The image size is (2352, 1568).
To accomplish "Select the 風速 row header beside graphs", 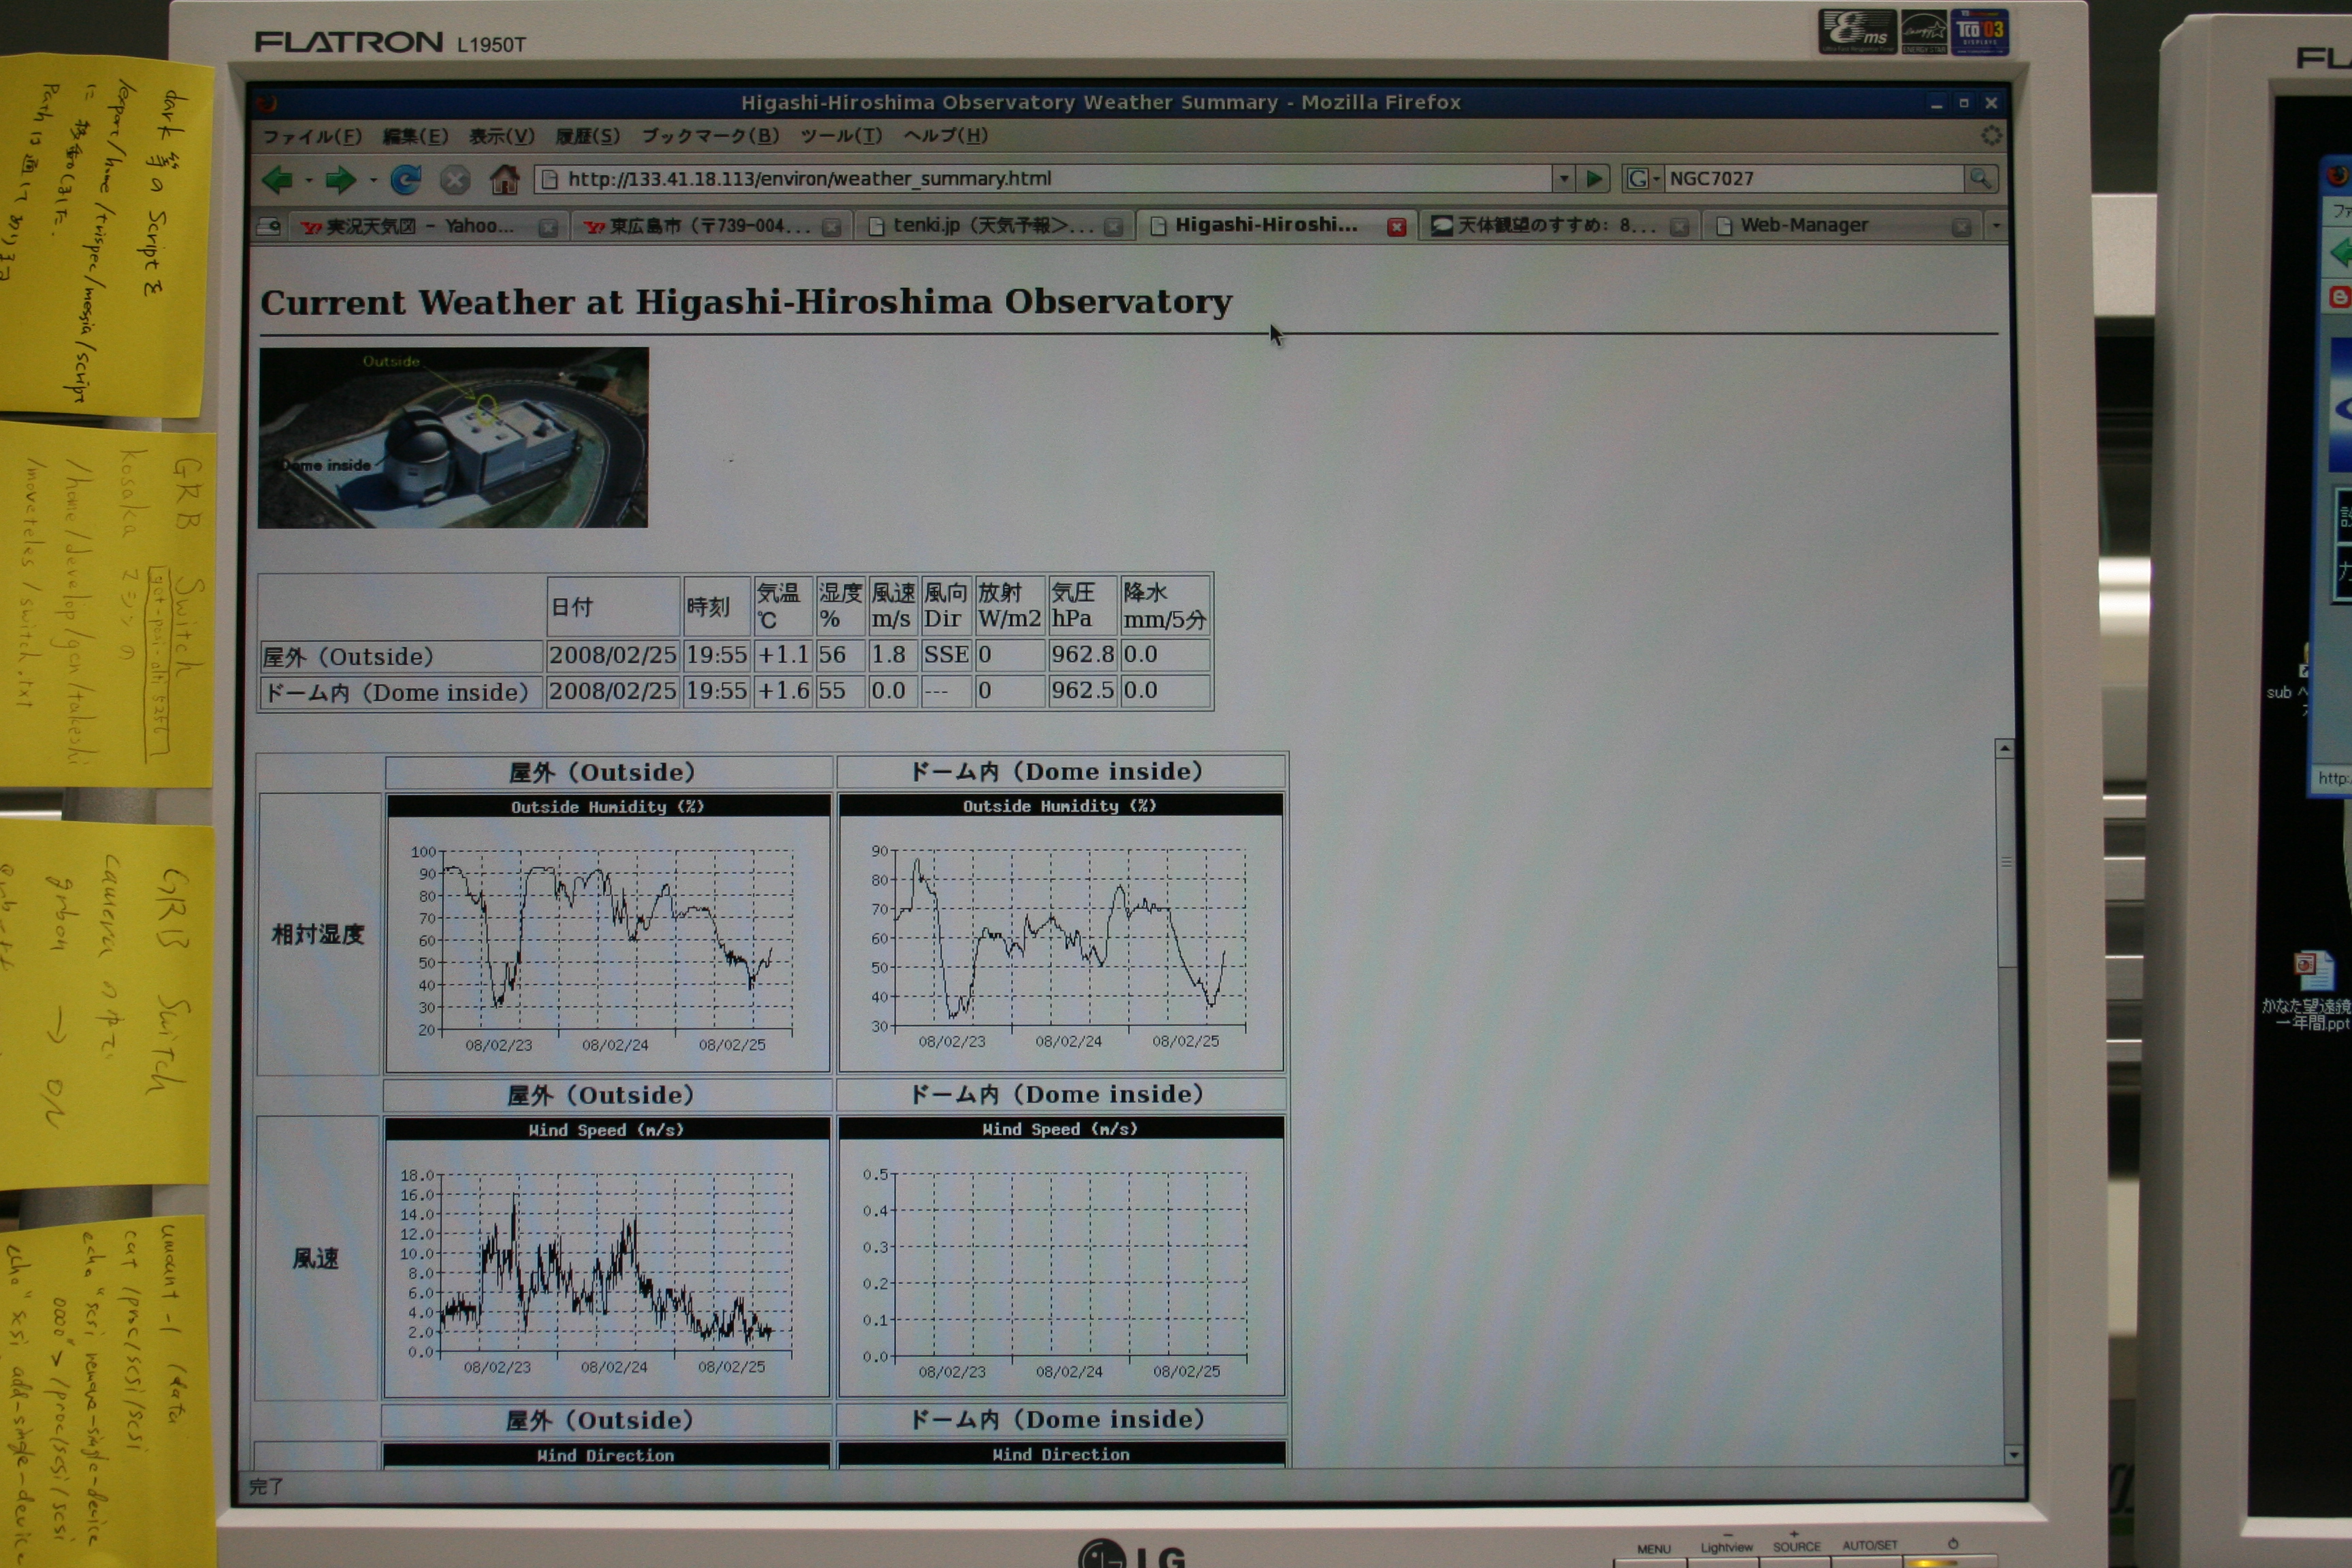I will [x=316, y=1258].
